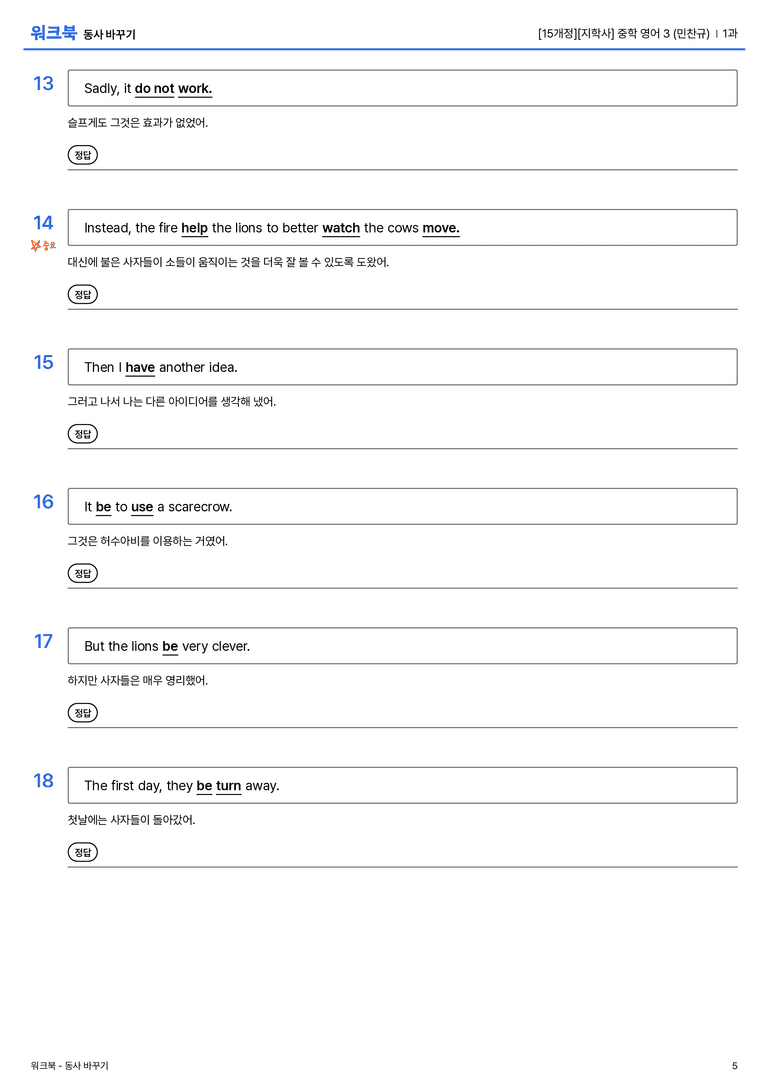Click the page number 5 in footer
The height and width of the screenshot is (1087, 768).
click(x=735, y=1066)
